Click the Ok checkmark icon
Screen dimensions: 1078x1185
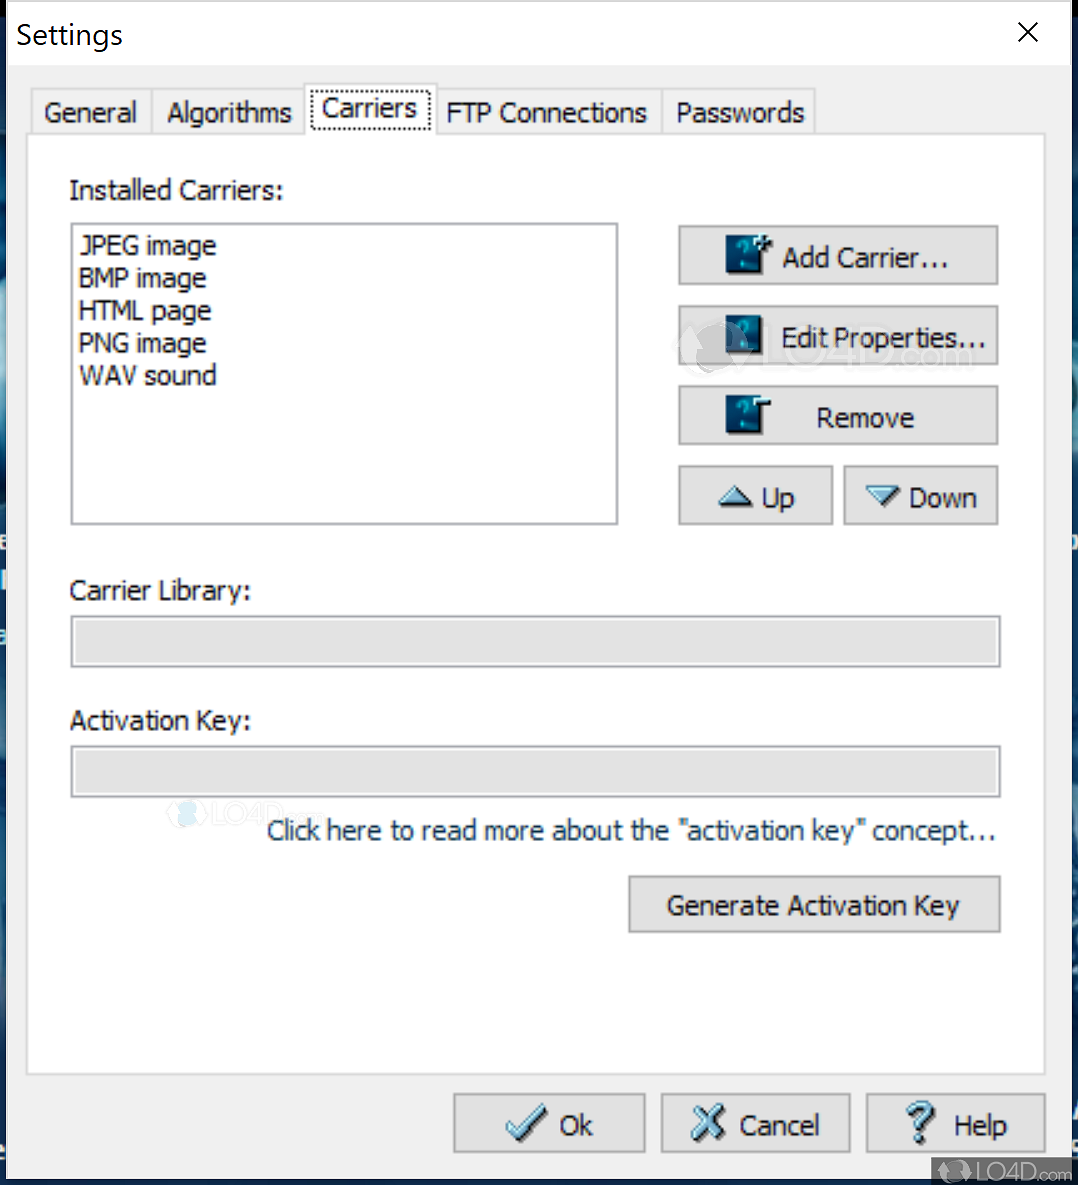(x=525, y=1123)
